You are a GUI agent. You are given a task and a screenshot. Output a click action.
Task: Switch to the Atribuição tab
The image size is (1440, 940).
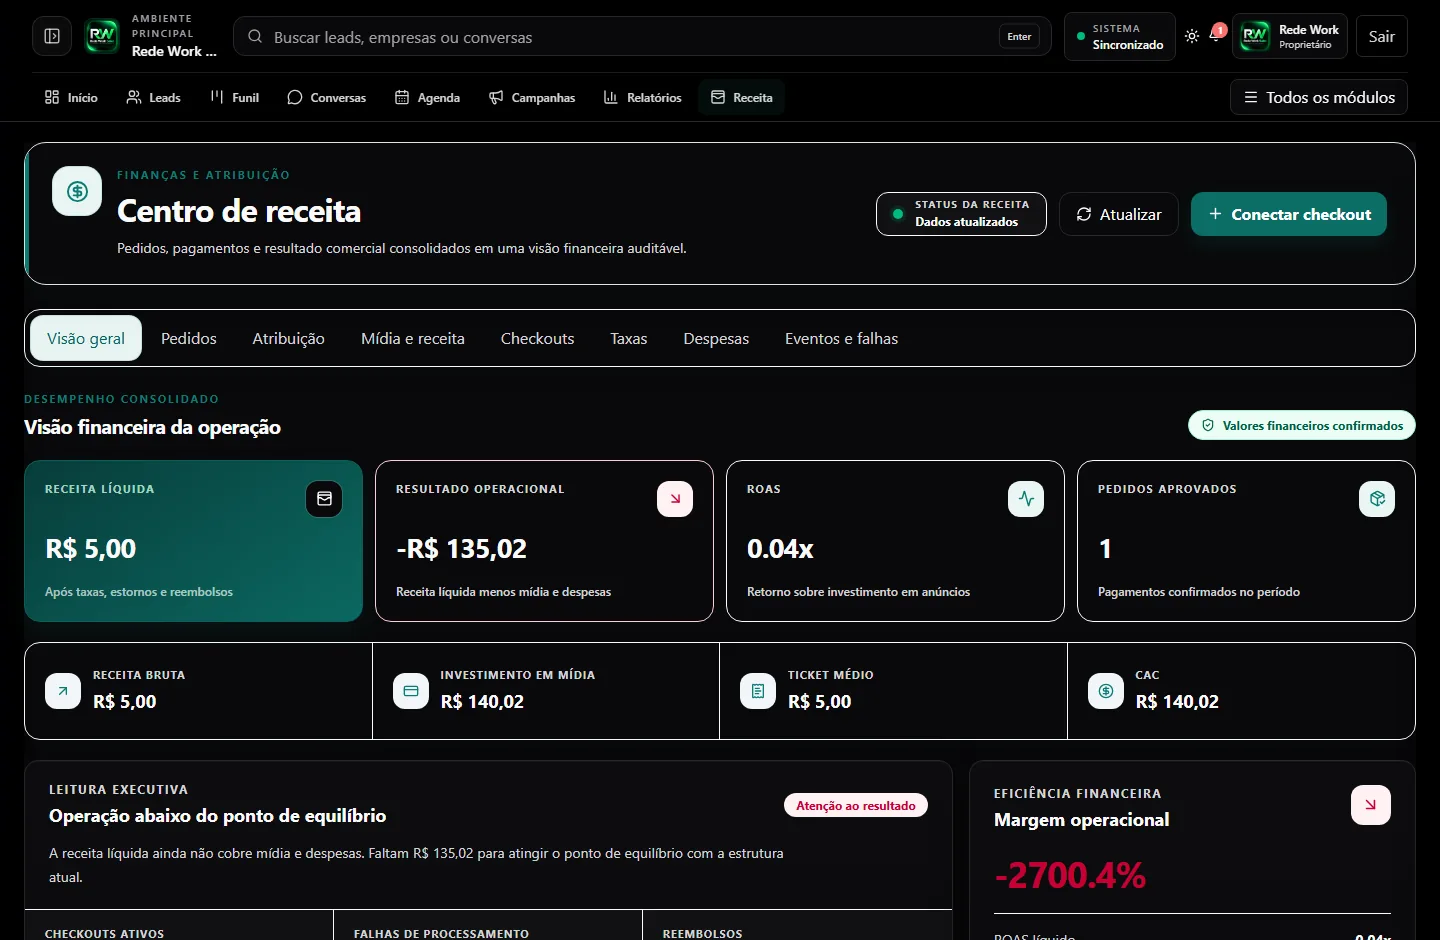click(x=288, y=338)
